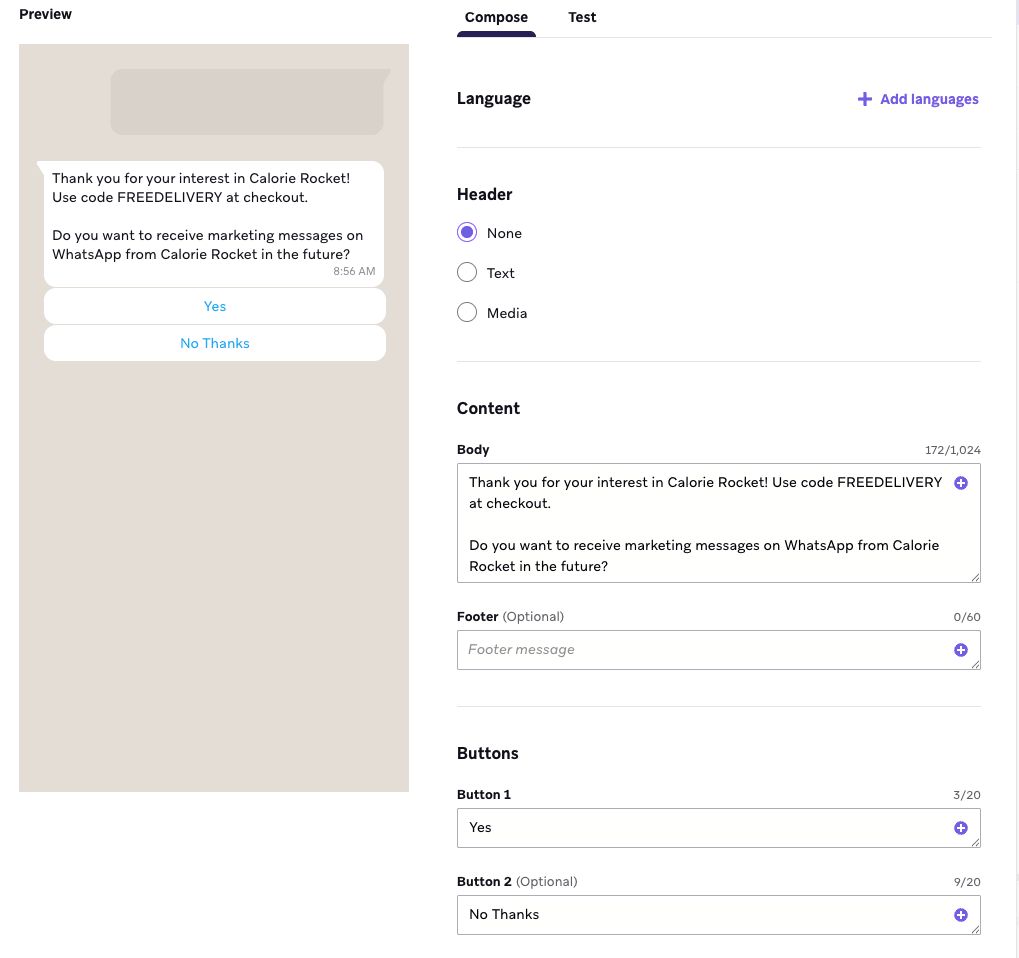
Task: Click the plus icon in Body field
Action: [961, 483]
